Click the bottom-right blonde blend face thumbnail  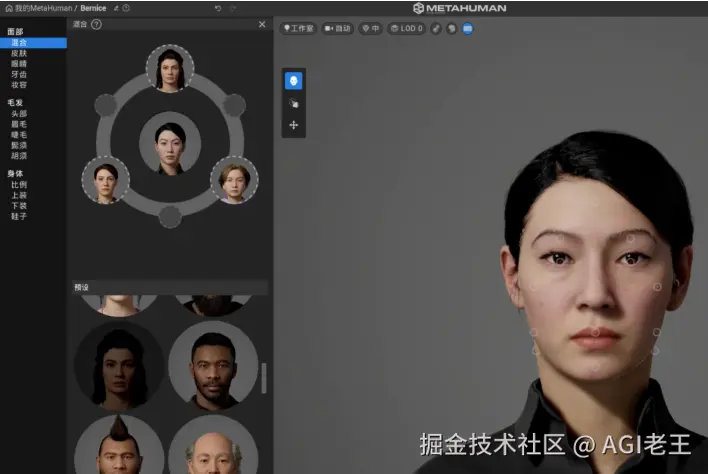234,180
